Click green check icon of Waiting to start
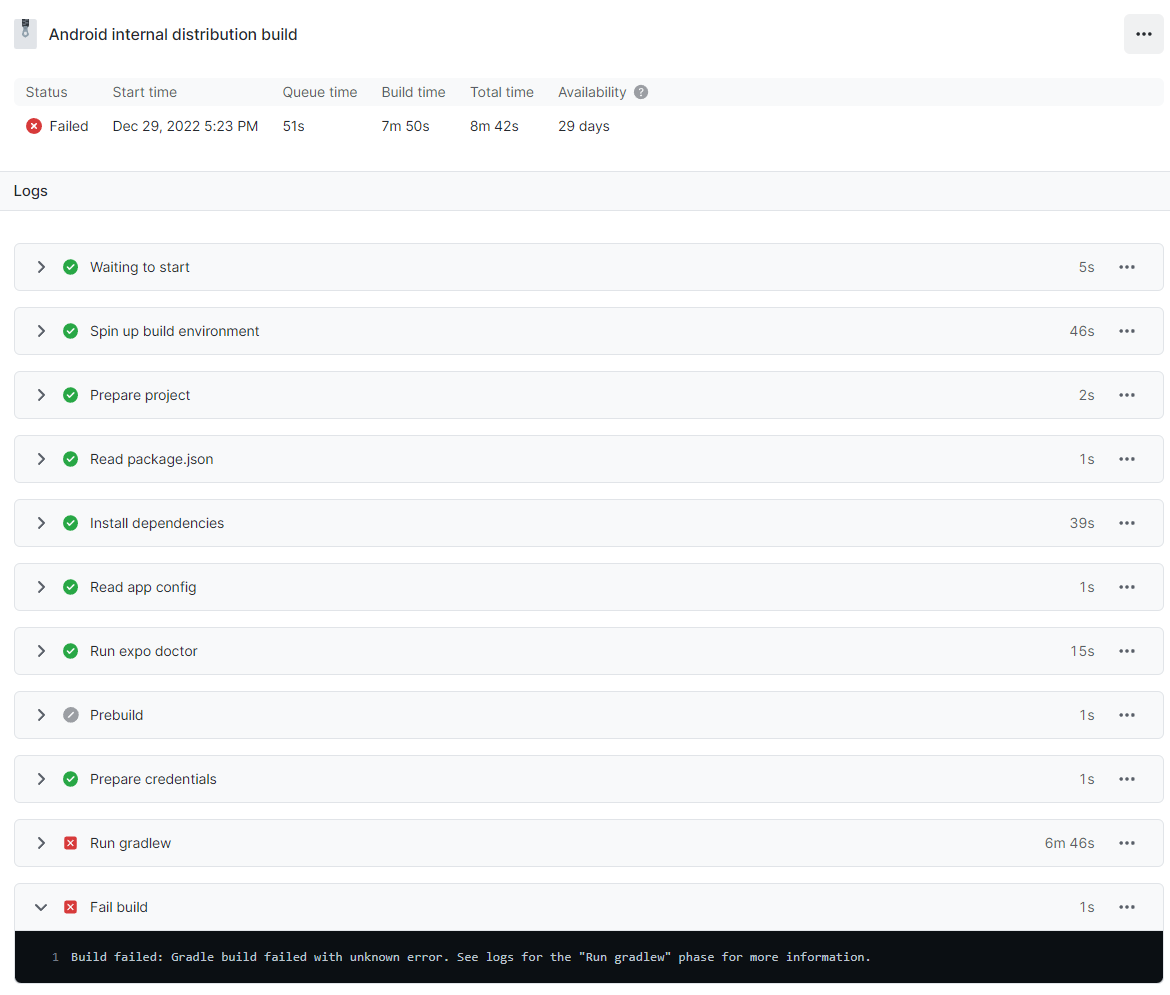1170x995 pixels. click(70, 267)
